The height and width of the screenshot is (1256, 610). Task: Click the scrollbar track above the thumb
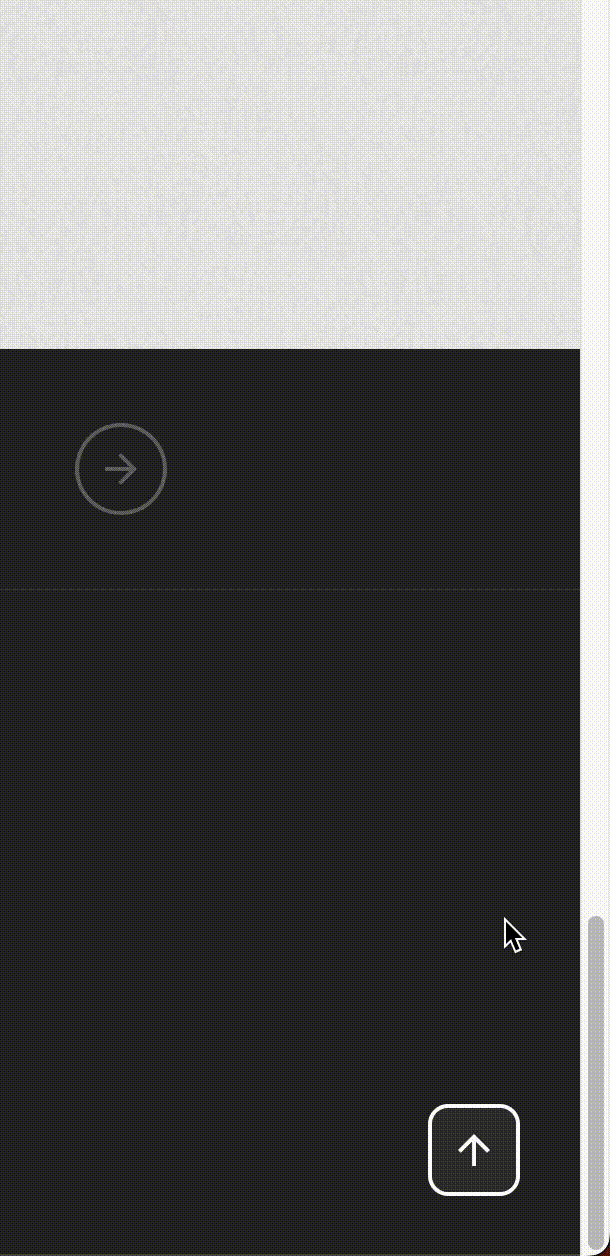point(596,458)
